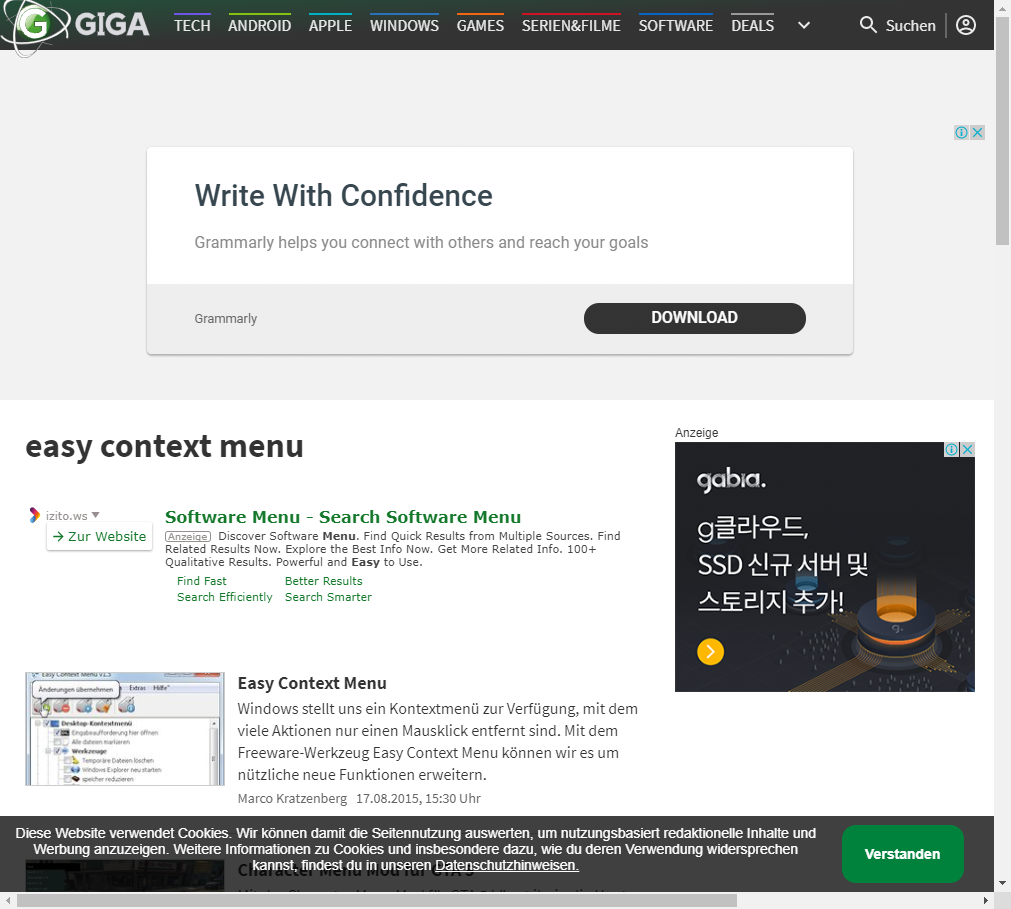
Task: Open the user account icon
Action: (x=965, y=25)
